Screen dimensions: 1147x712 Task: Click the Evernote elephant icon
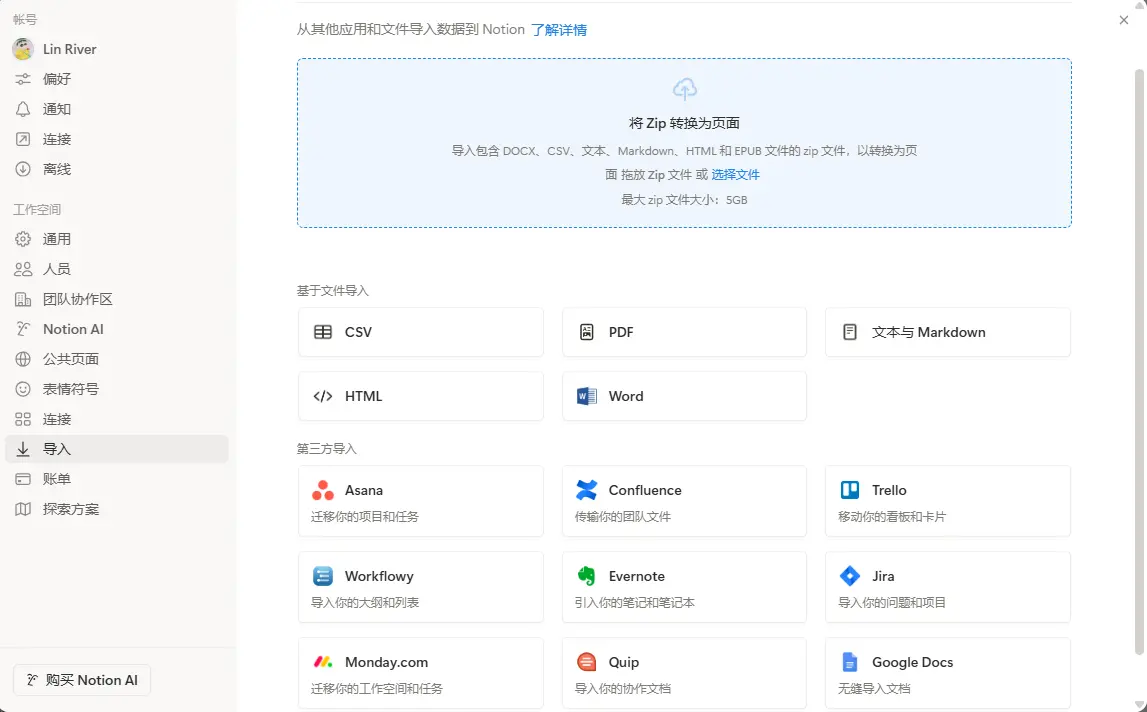tap(587, 577)
